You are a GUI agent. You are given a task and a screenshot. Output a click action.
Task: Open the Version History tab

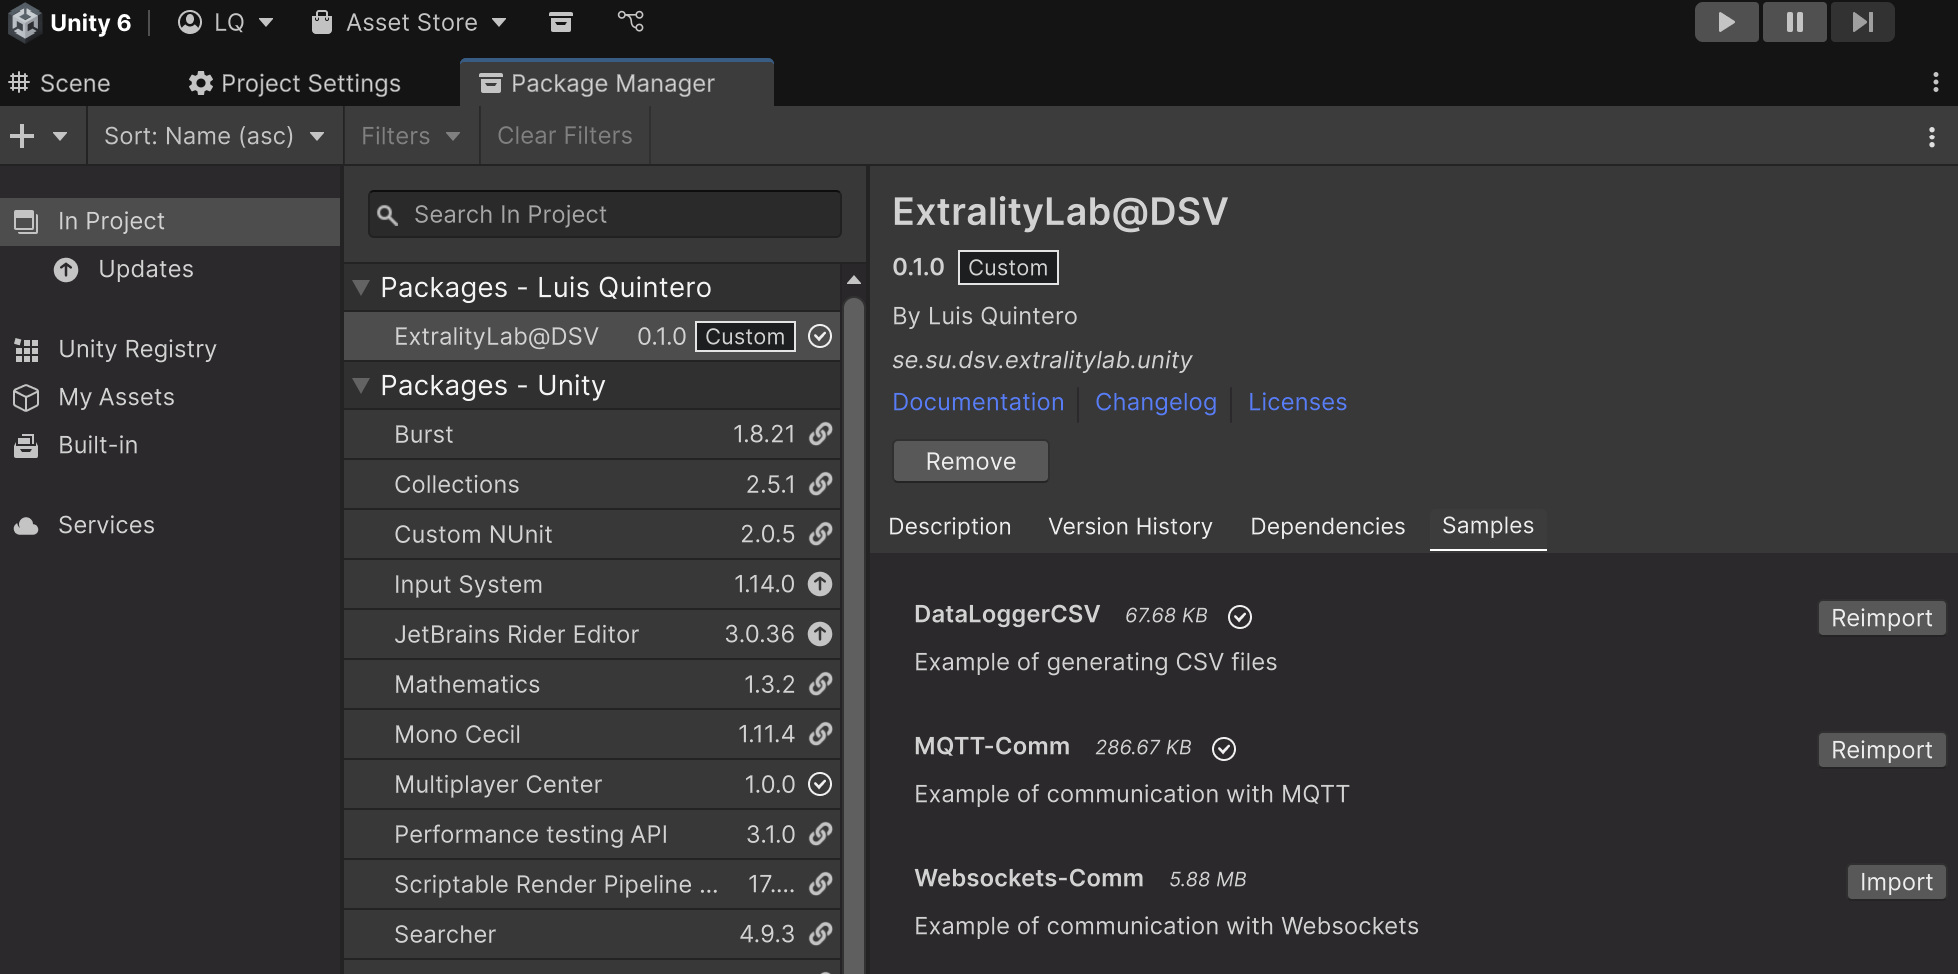pyautogui.click(x=1130, y=526)
